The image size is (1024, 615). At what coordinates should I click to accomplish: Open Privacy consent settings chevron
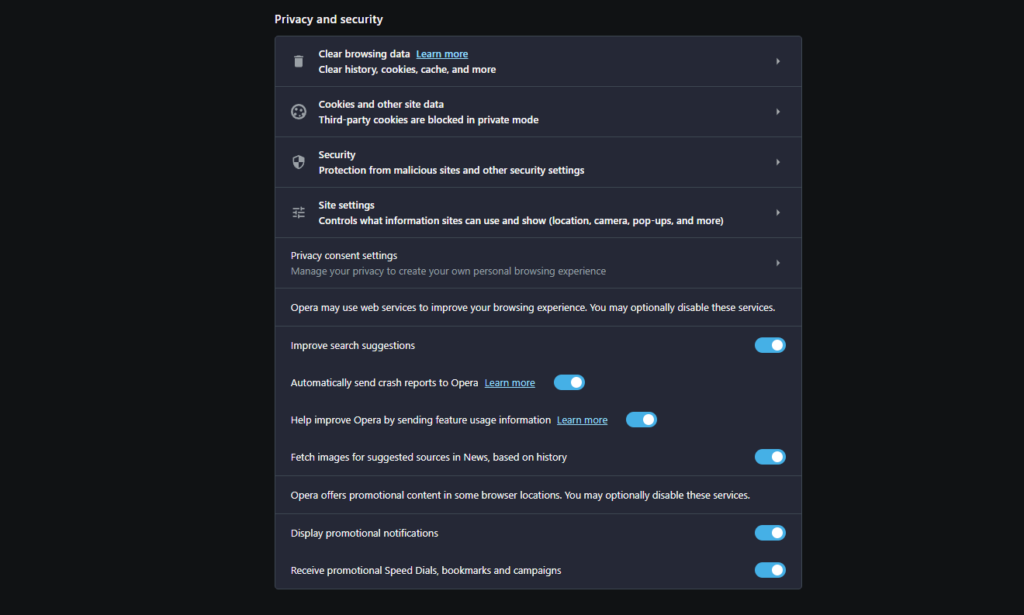(778, 263)
